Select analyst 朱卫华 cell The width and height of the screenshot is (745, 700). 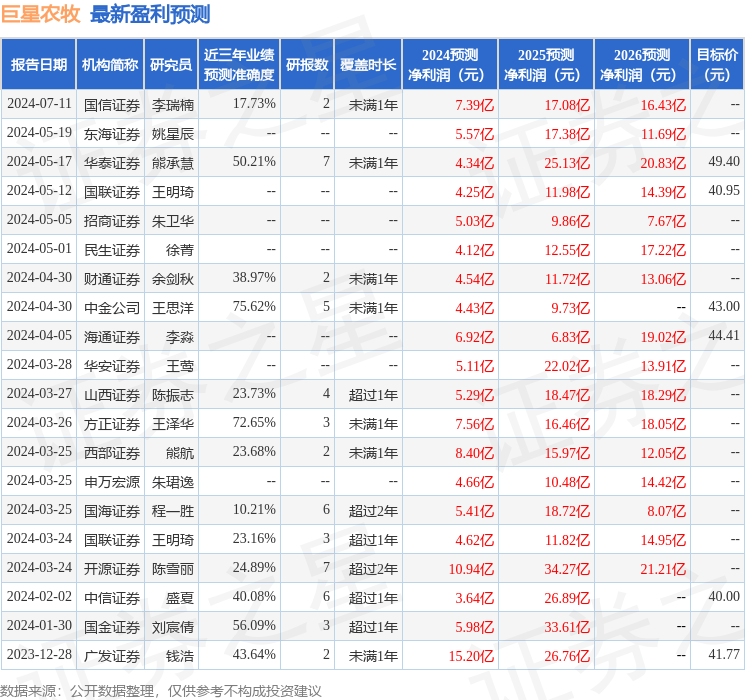172,221
